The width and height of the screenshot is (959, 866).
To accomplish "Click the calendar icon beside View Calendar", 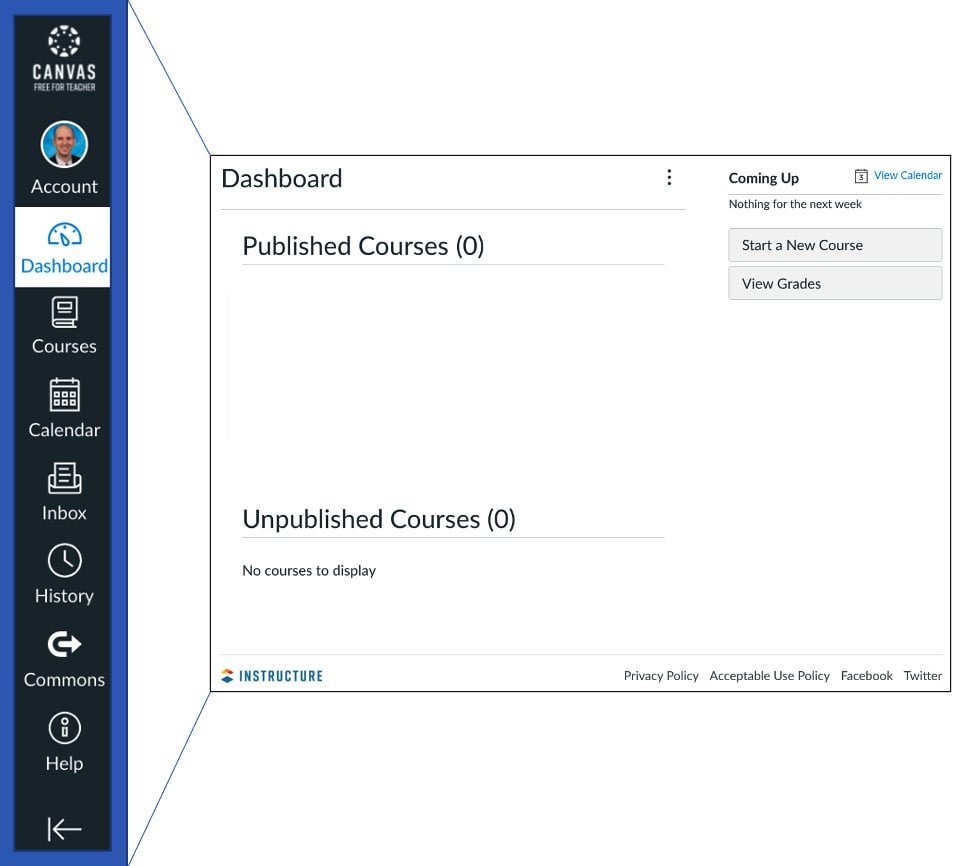I will point(861,176).
